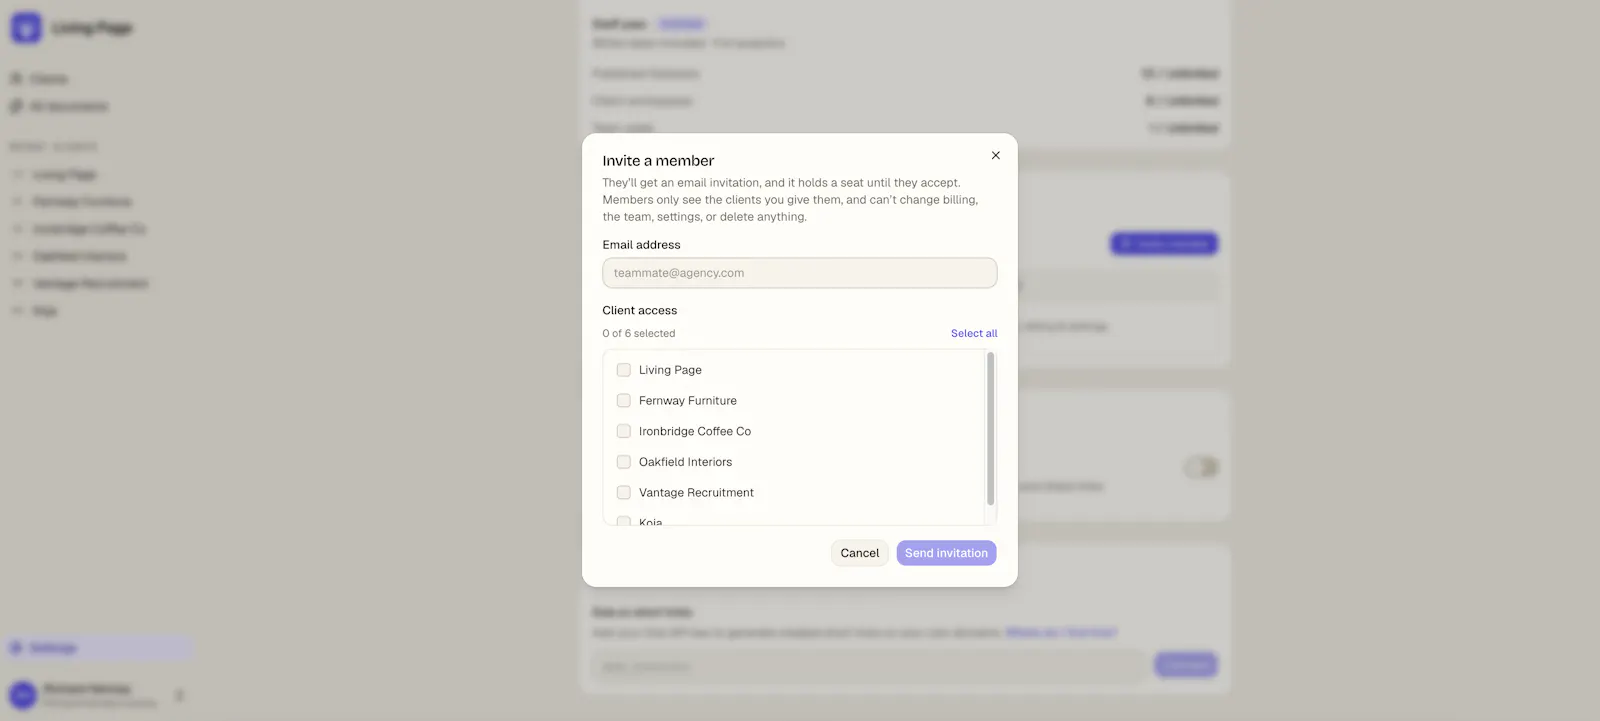Image resolution: width=1600 pixels, height=721 pixels.
Task: Enable access for Vantage Recruitment
Action: pyautogui.click(x=624, y=493)
